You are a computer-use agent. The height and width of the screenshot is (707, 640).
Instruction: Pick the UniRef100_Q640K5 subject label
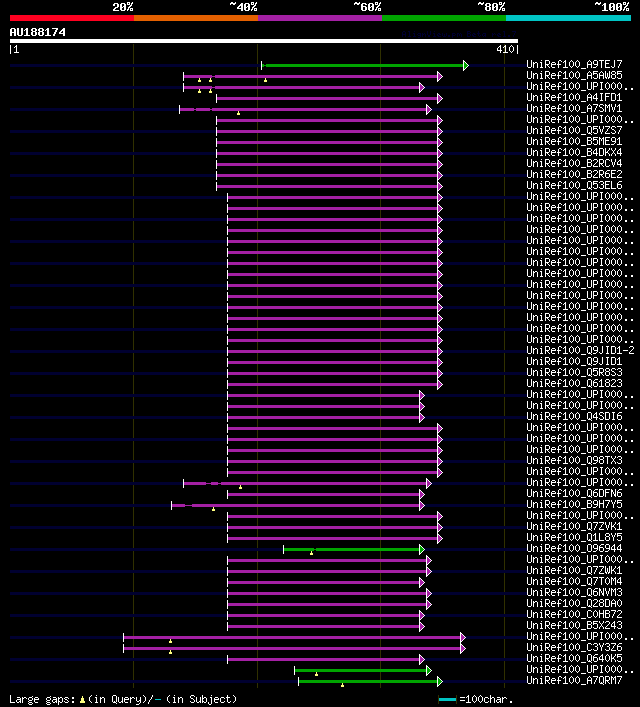574,658
